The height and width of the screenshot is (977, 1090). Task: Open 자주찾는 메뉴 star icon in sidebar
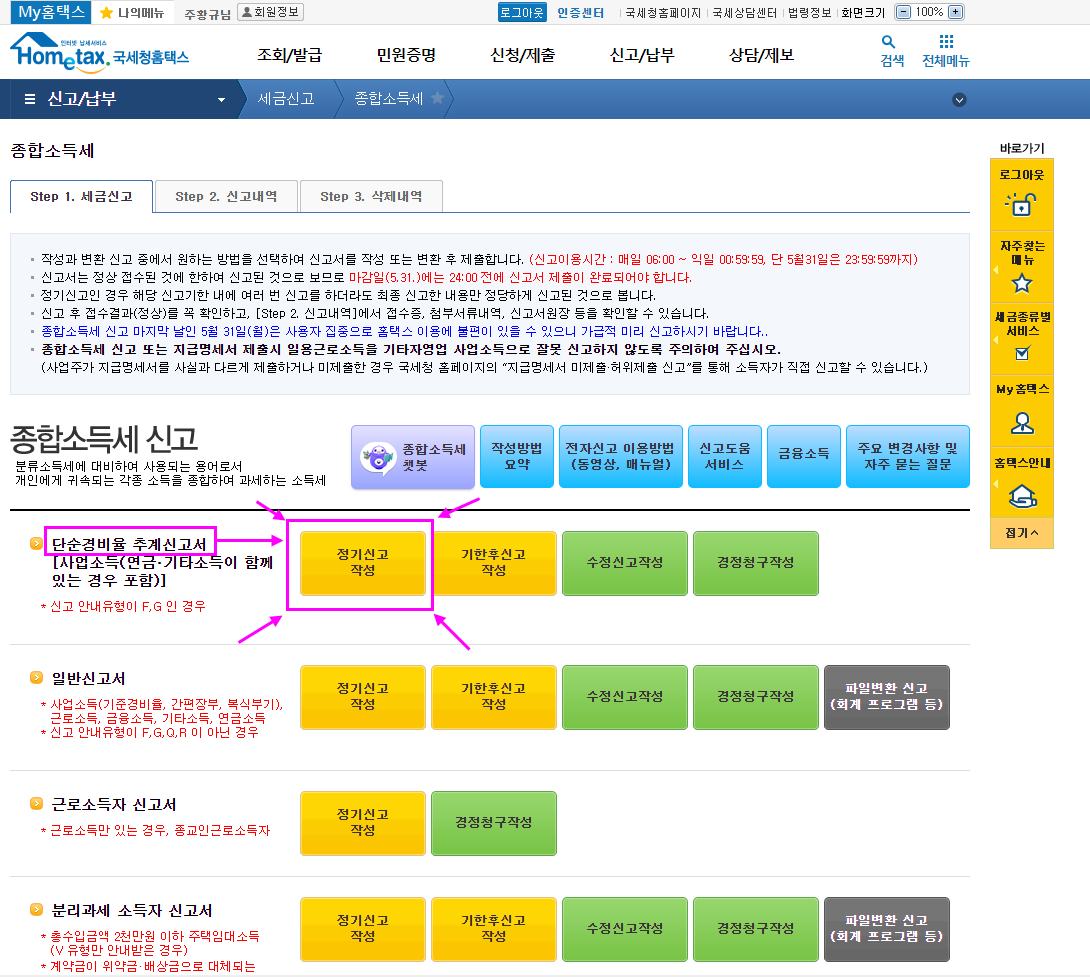tap(1022, 283)
